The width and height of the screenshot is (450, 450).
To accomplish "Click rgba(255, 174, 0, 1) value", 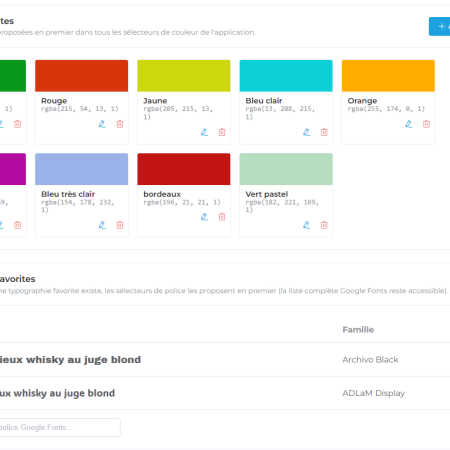I will click(386, 109).
